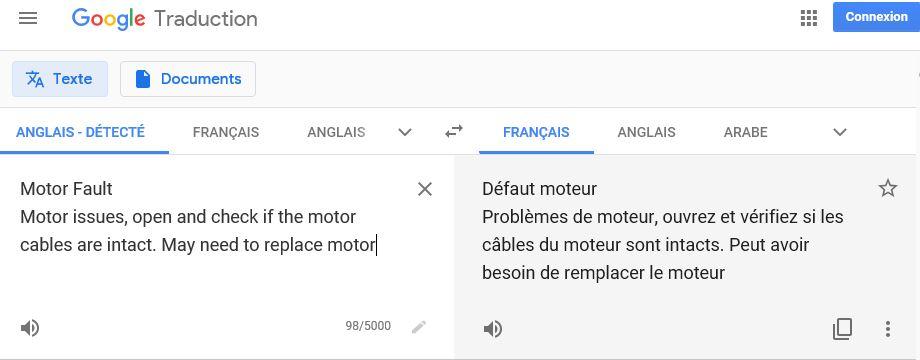The image size is (920, 360).
Task: Choose Arabe as target language
Action: tap(745, 132)
